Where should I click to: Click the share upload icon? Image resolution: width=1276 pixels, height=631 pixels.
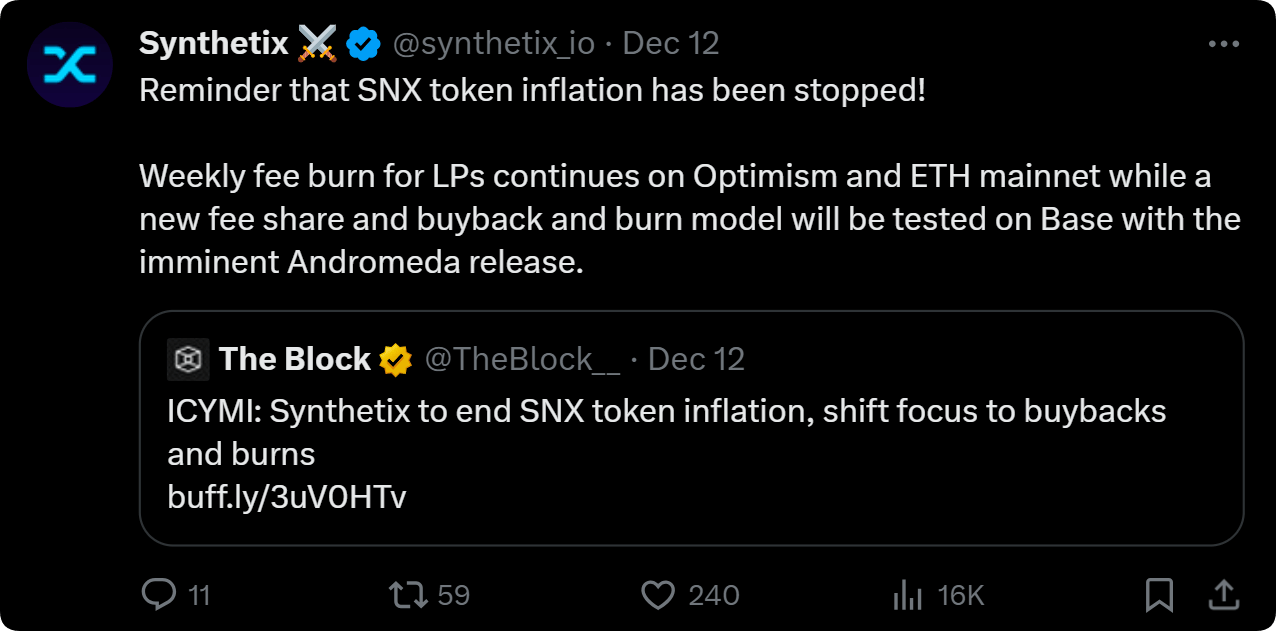point(1222,595)
